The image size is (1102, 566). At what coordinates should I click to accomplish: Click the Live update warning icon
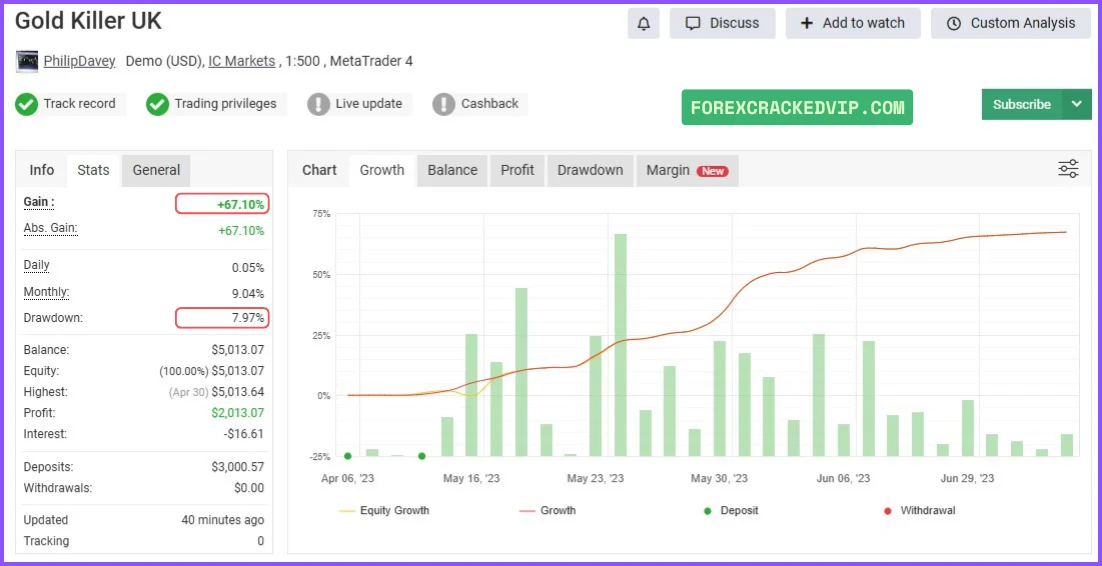tap(318, 104)
